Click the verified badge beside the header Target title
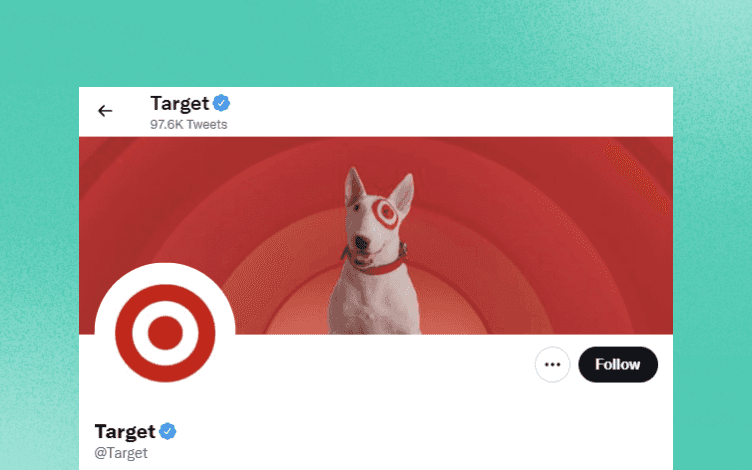 [222, 103]
